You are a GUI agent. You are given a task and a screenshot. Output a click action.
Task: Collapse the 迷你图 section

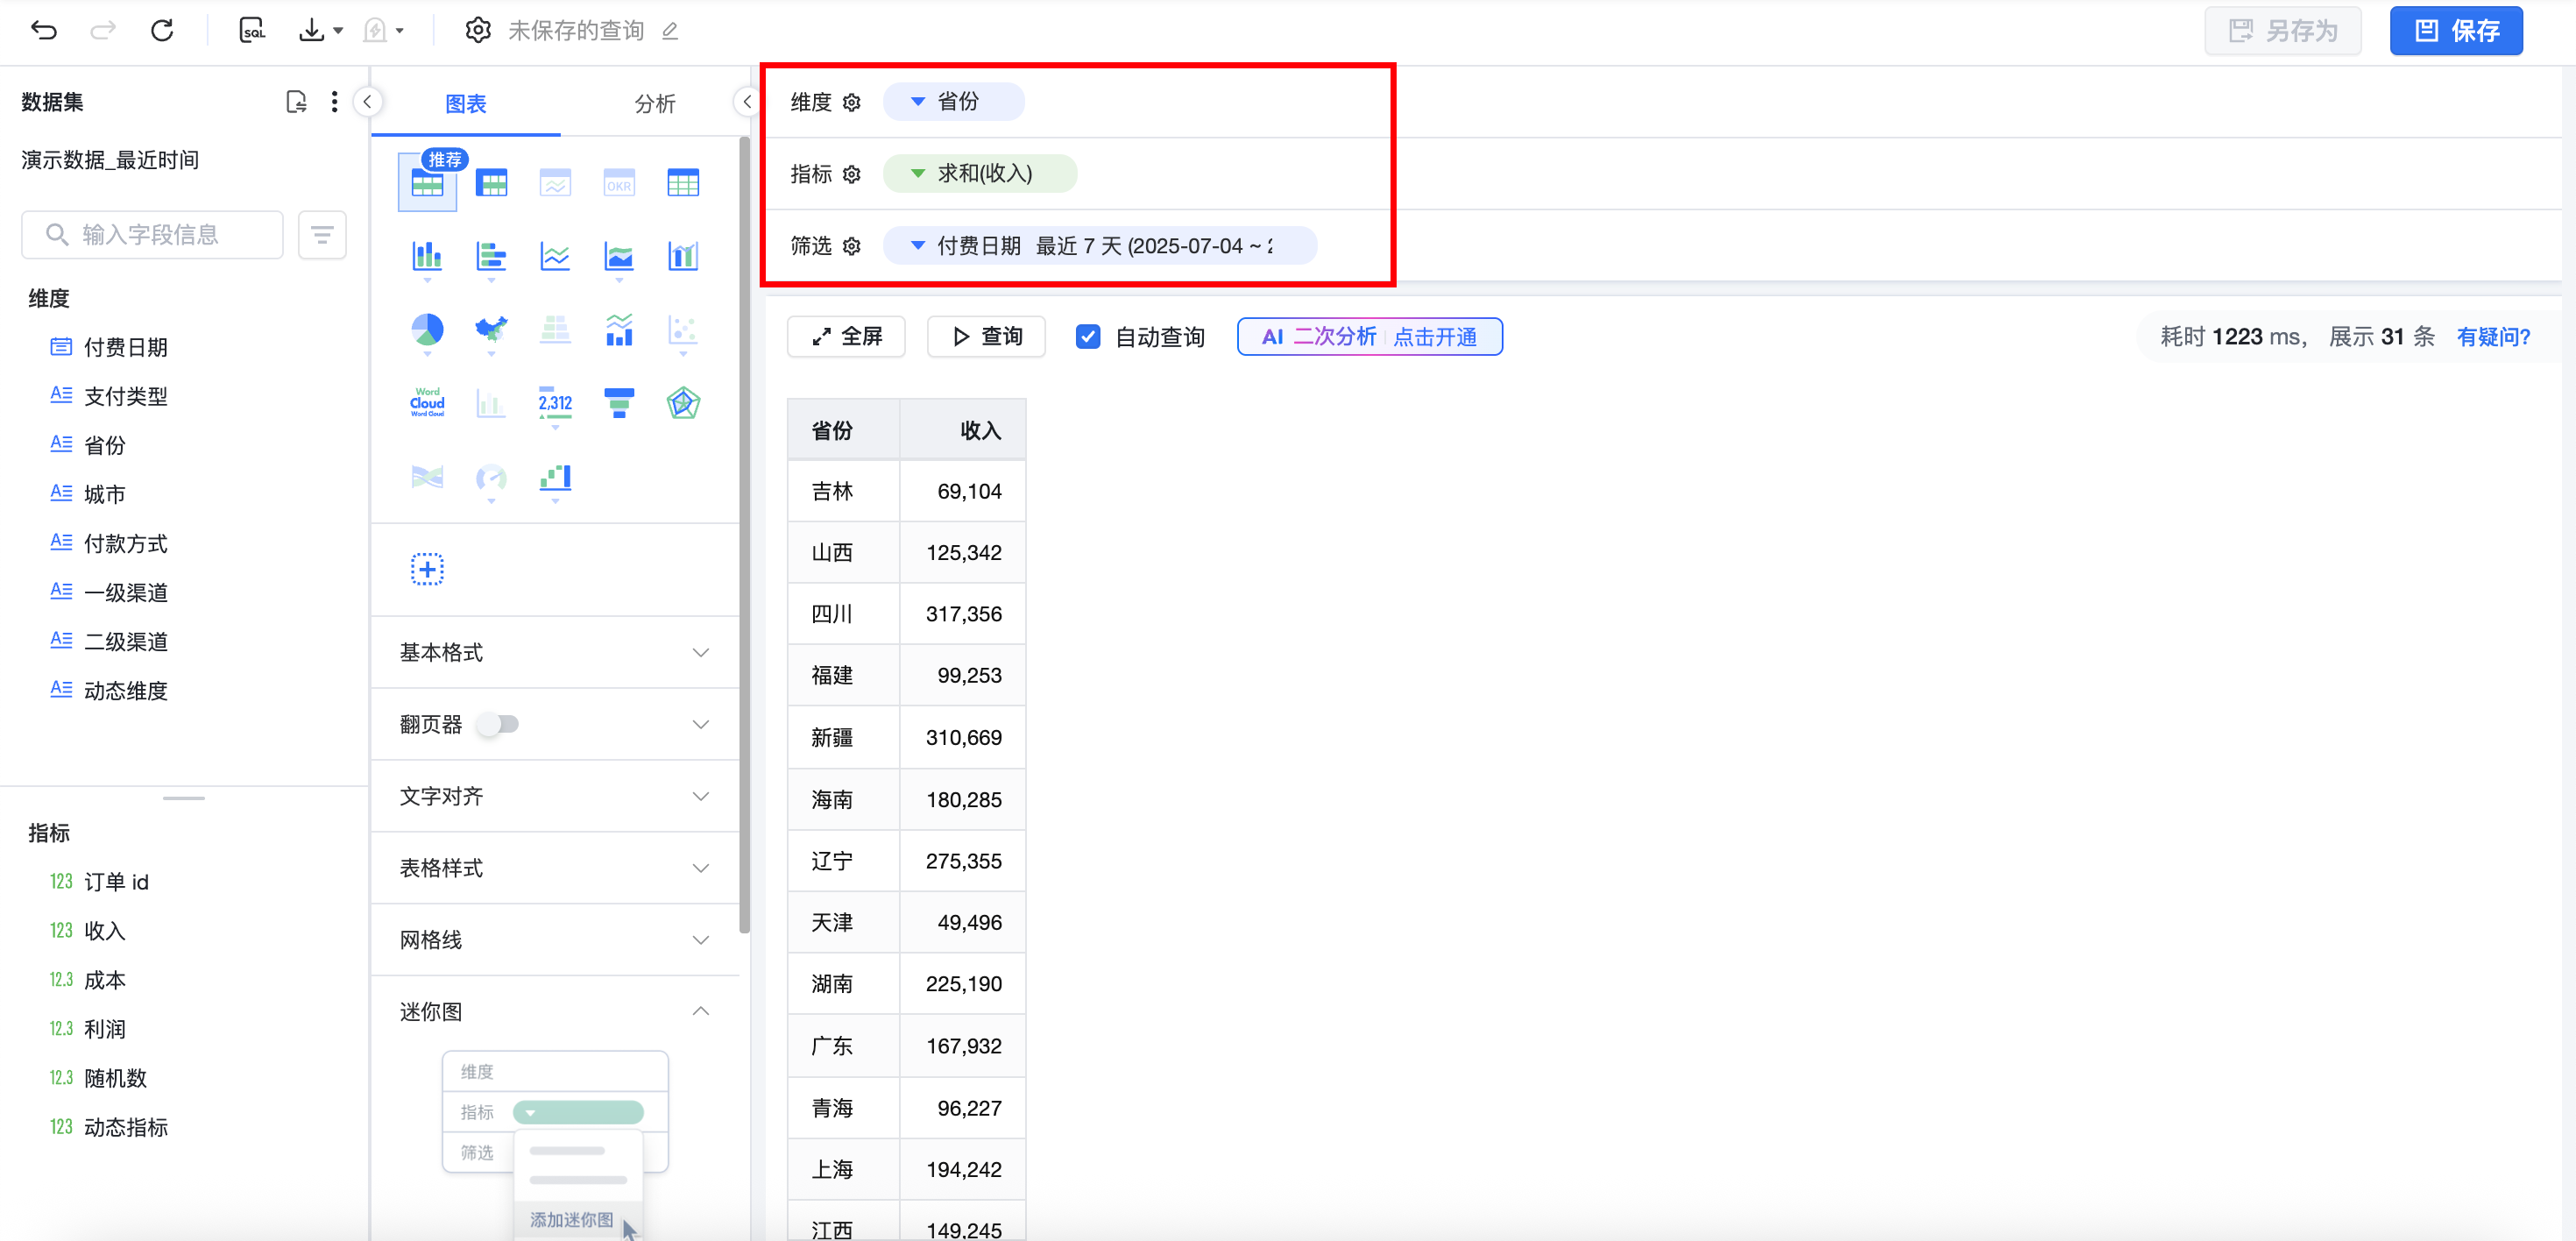700,1011
